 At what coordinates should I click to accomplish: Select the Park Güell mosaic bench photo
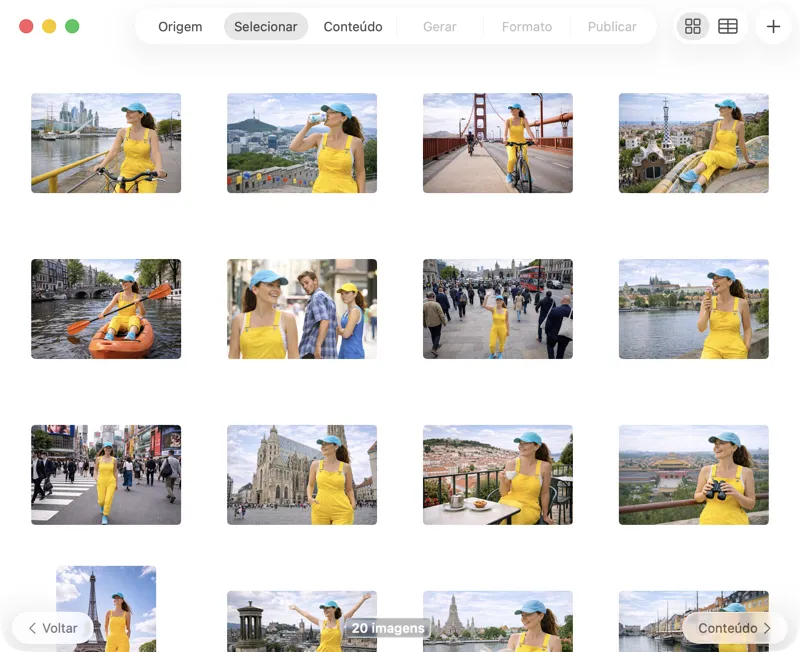694,143
